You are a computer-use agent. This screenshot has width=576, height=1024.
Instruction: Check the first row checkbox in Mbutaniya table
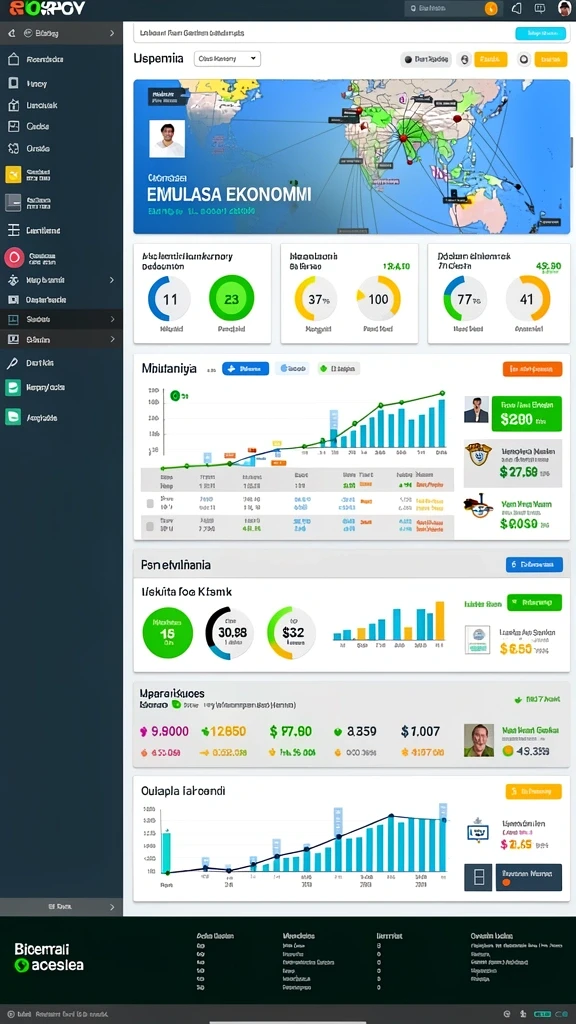click(150, 504)
